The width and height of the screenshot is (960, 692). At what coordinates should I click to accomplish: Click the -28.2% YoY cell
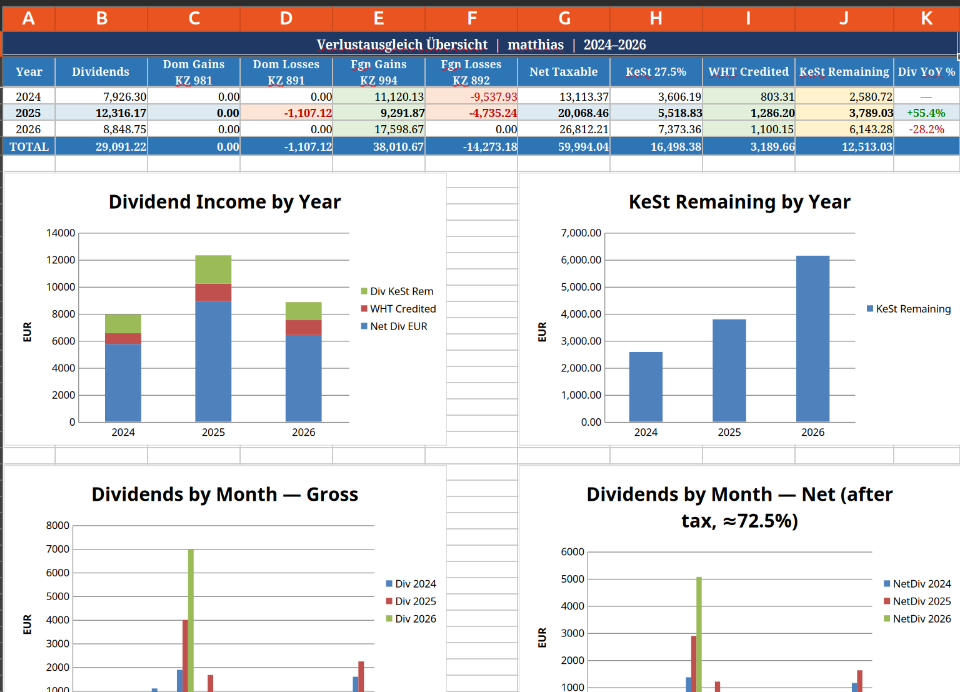[926, 129]
